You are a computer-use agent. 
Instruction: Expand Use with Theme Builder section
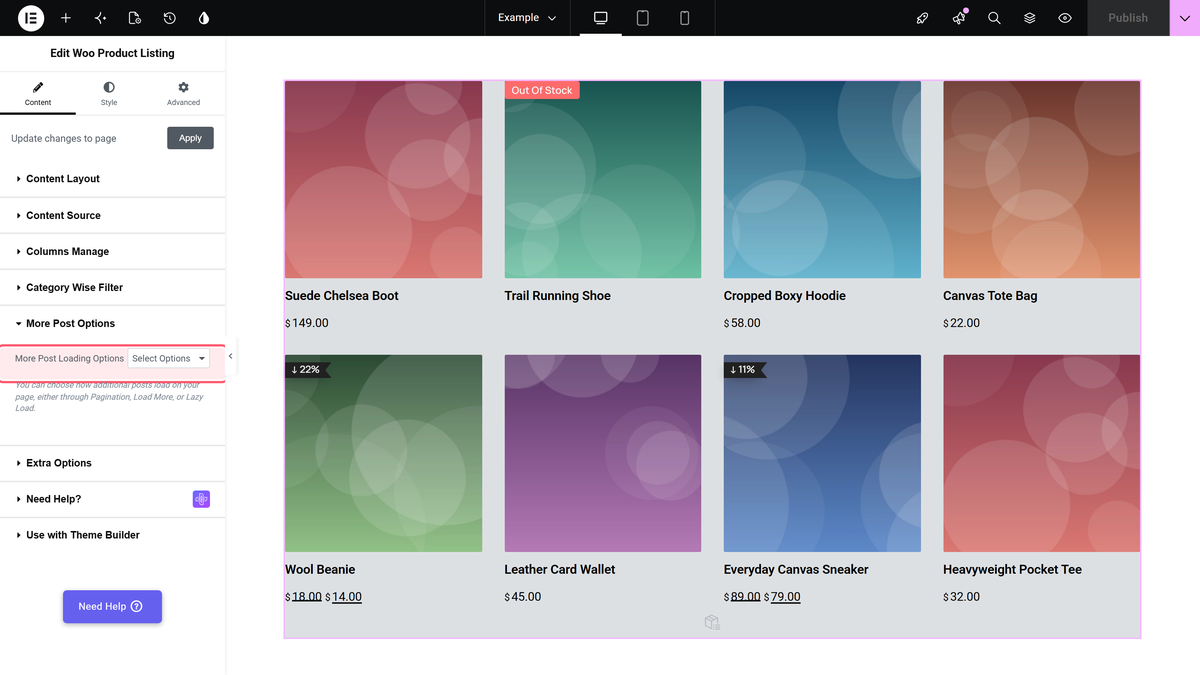[113, 535]
